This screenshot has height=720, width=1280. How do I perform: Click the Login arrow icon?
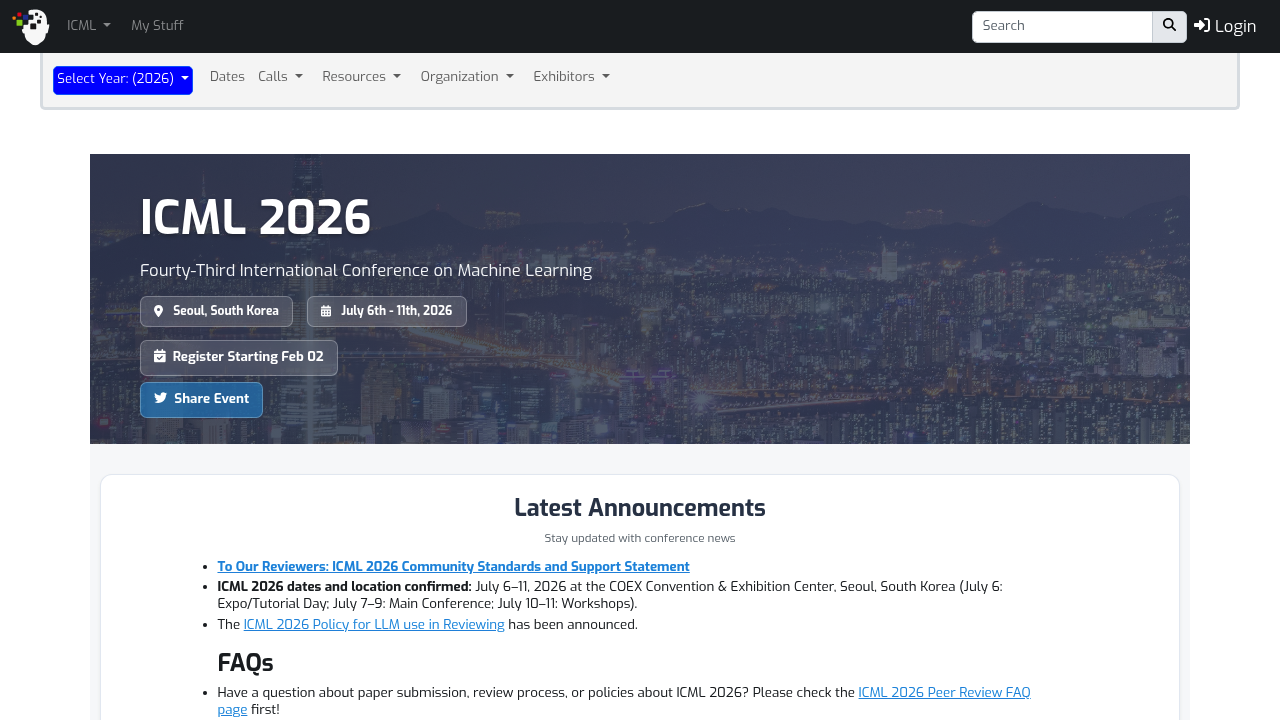click(1202, 26)
